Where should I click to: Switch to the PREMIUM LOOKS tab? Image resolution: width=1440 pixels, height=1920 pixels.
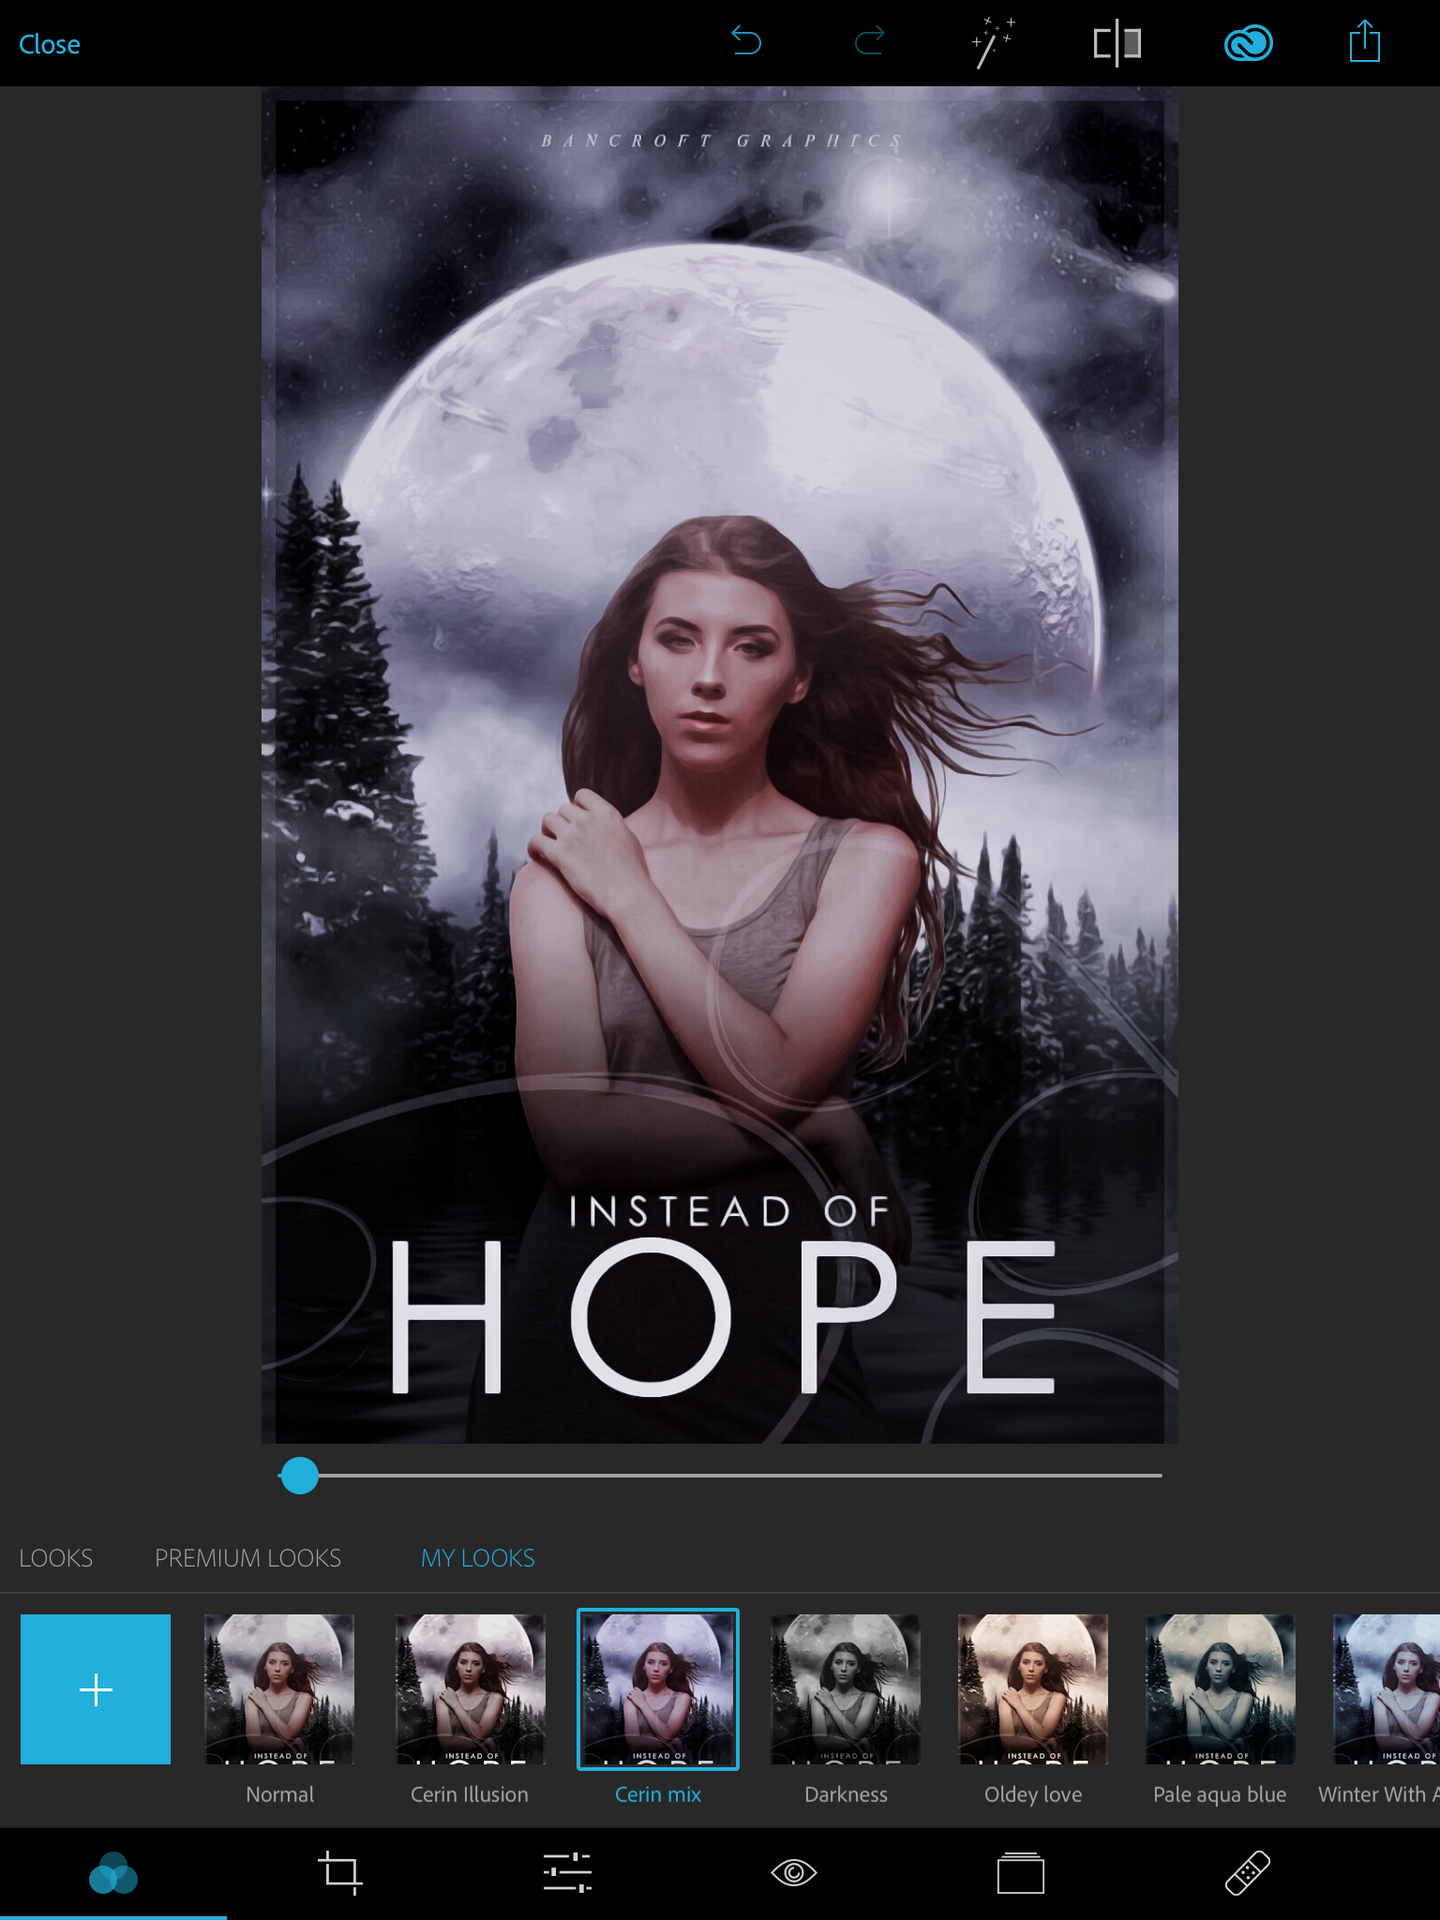(x=248, y=1558)
